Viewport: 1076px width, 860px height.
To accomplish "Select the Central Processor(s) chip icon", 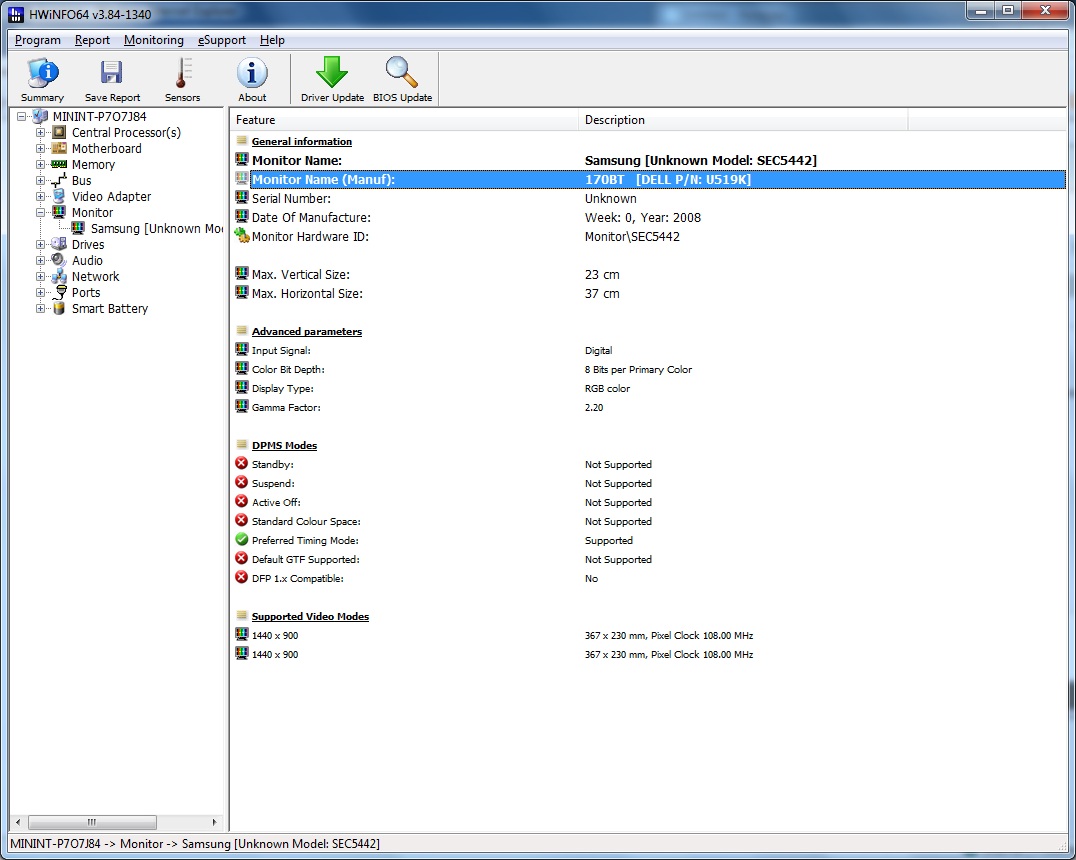I will click(60, 132).
